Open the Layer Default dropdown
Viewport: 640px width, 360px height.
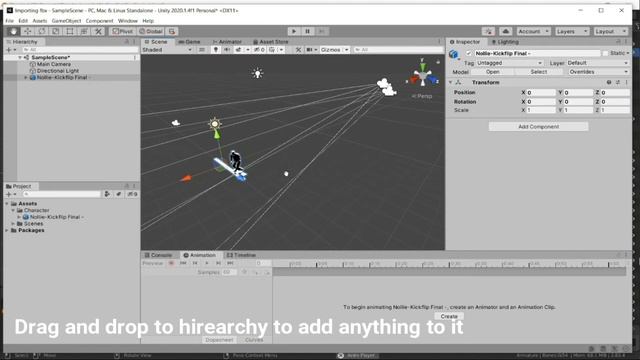[597, 63]
